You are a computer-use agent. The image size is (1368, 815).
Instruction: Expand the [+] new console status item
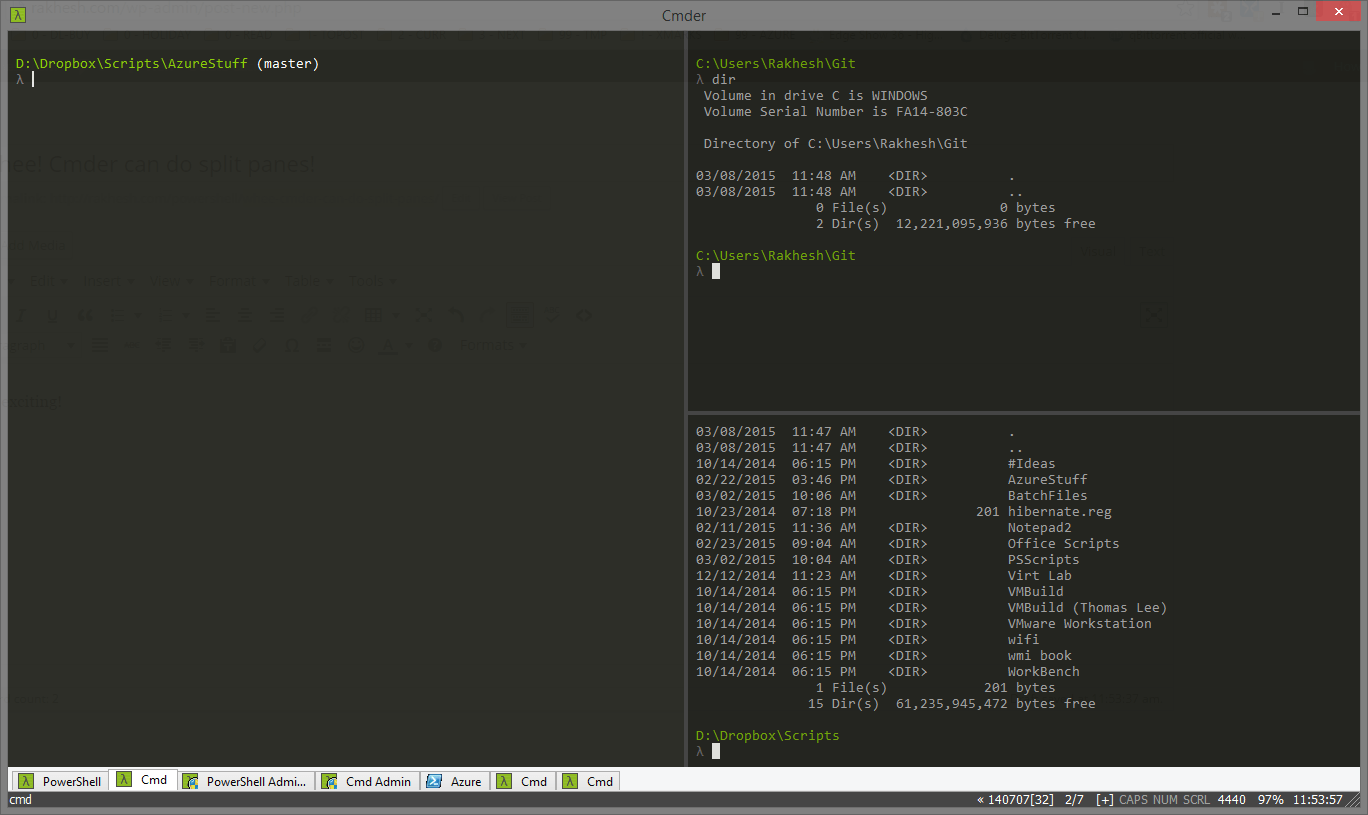(x=1104, y=800)
